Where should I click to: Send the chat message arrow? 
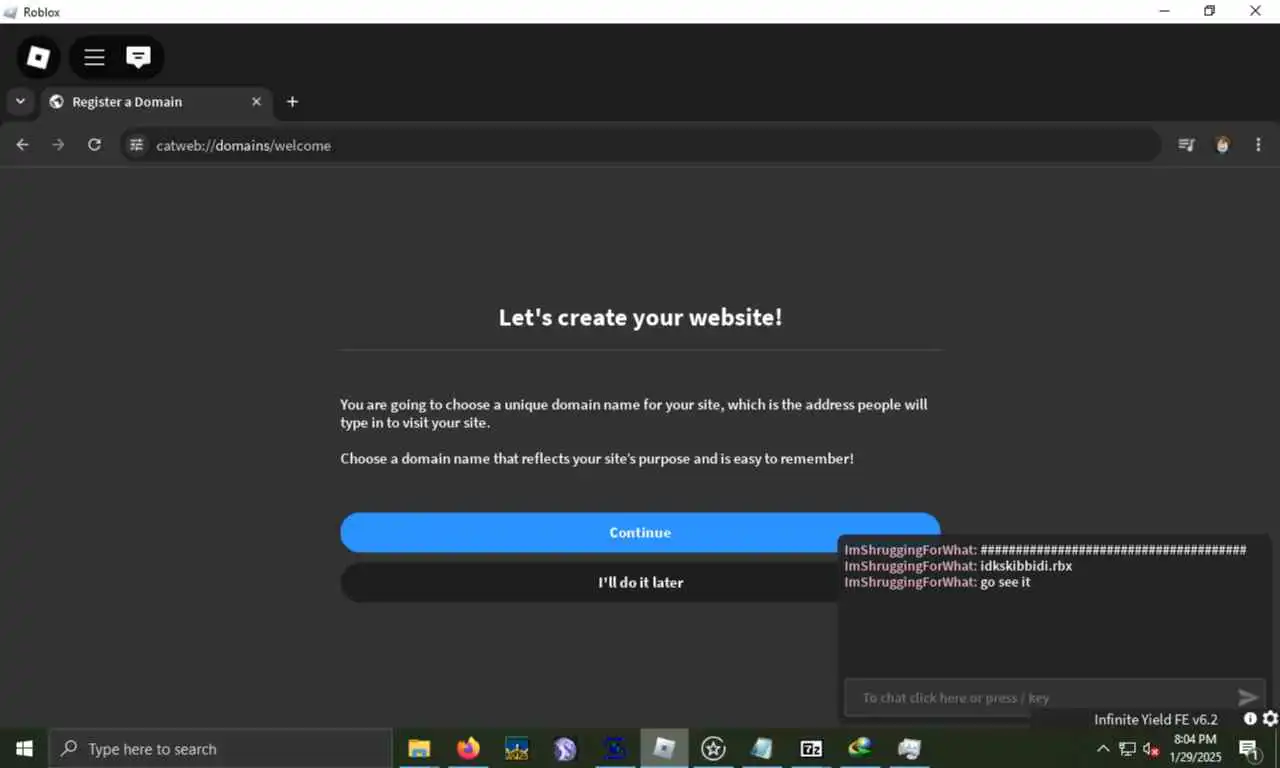click(x=1248, y=698)
